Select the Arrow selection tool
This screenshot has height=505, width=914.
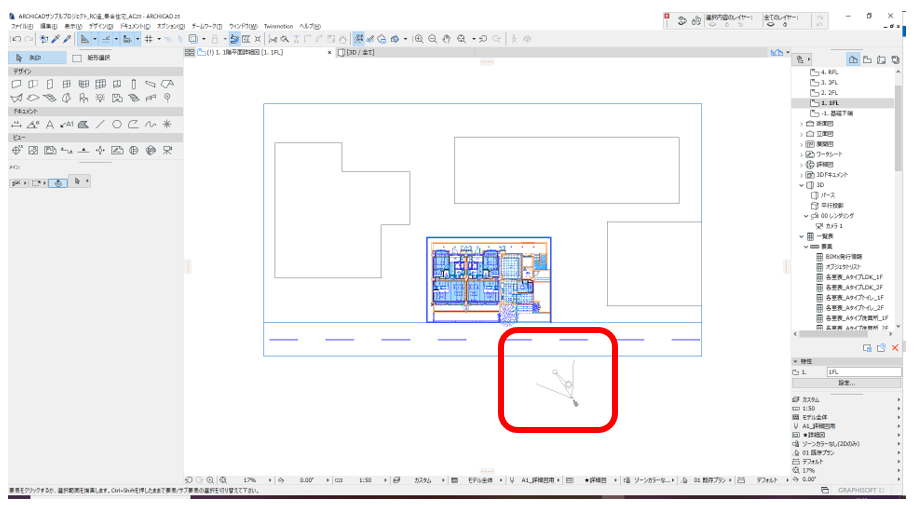pos(37,58)
